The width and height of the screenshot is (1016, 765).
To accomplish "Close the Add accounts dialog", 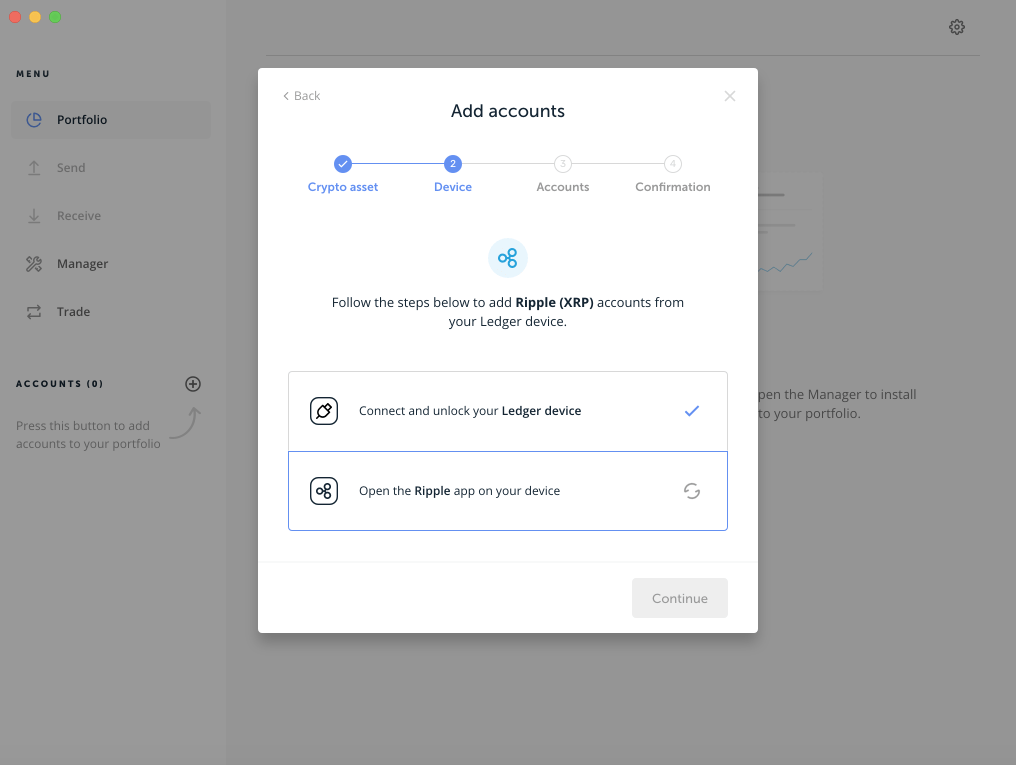I will [730, 96].
